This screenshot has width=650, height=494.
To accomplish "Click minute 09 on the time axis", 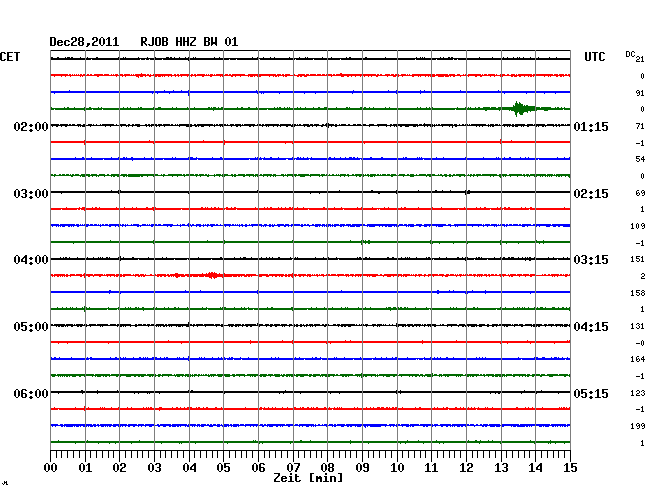I will point(362,467).
